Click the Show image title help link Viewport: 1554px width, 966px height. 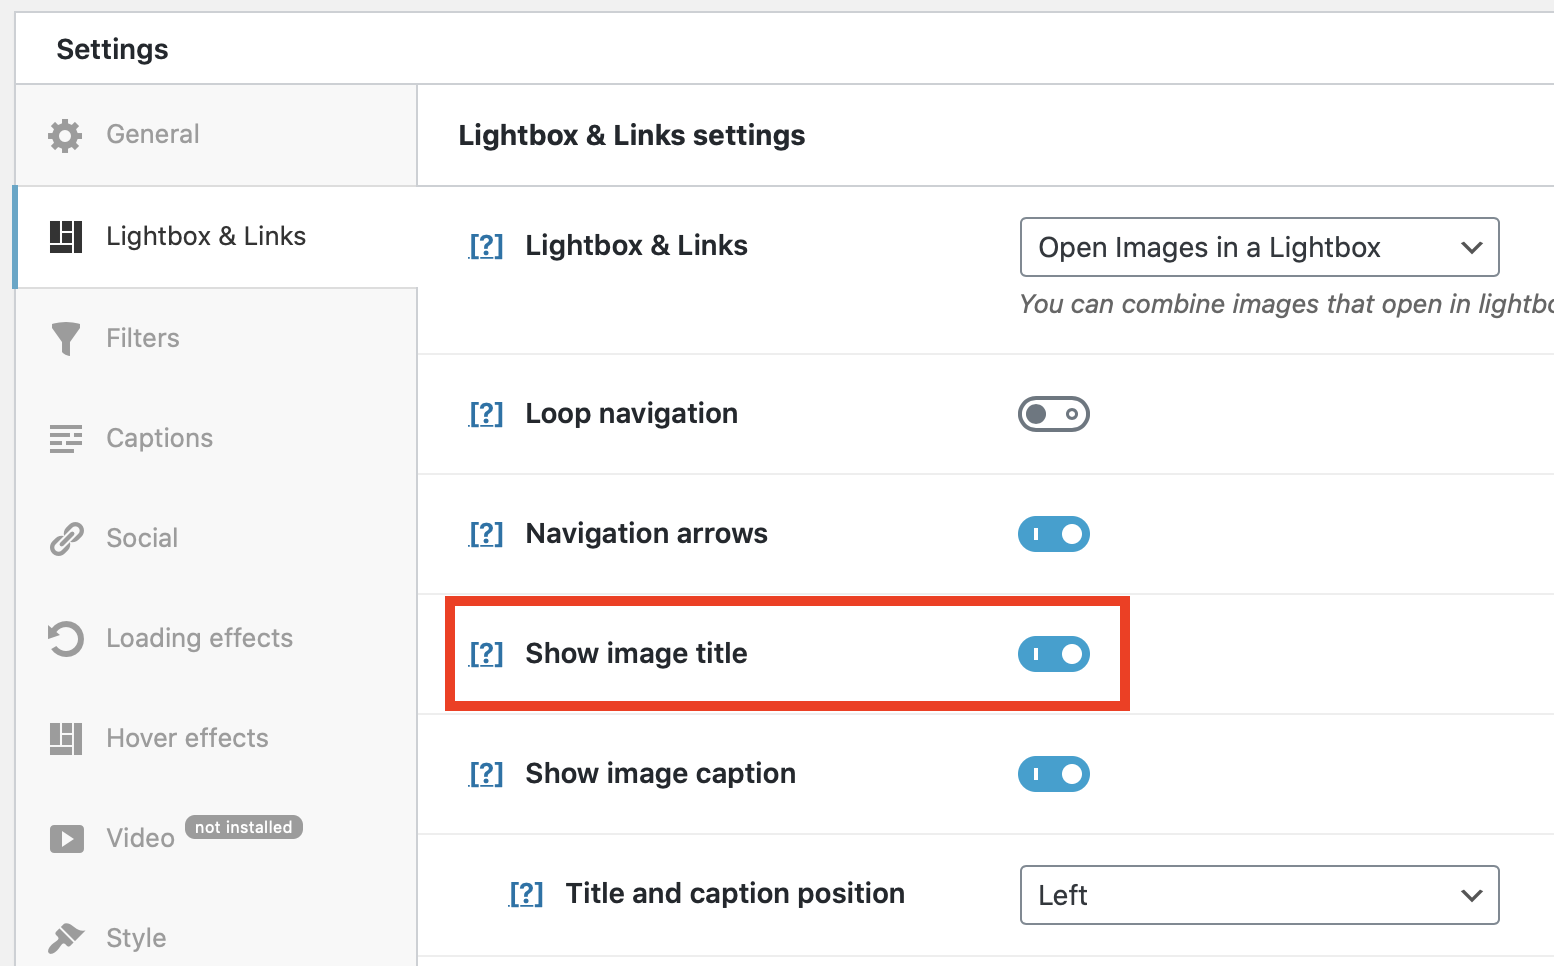486,654
